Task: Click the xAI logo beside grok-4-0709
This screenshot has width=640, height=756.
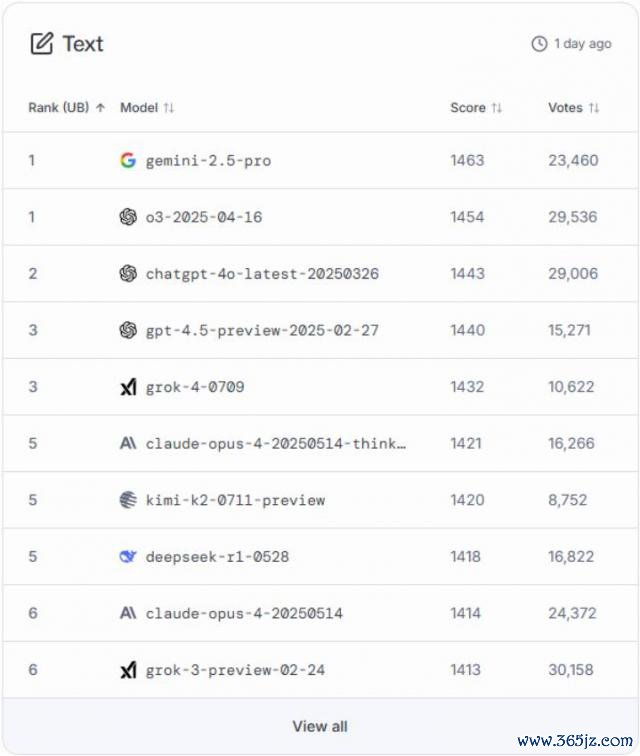Action: 128,387
